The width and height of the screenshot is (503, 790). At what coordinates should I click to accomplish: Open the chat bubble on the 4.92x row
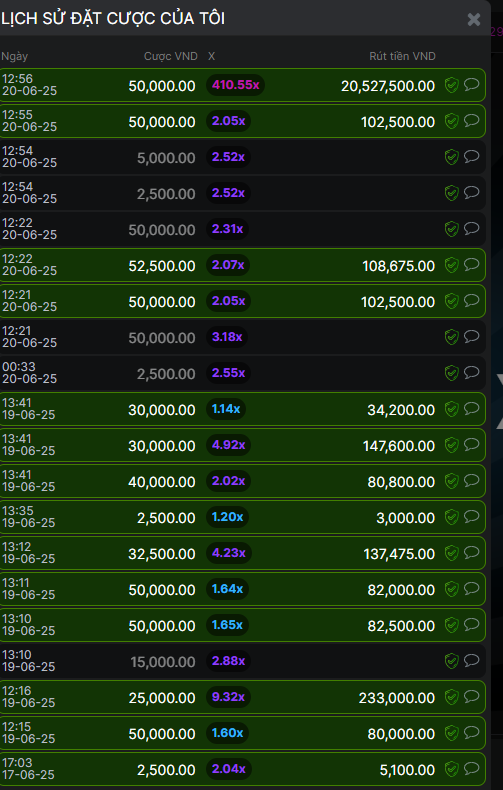click(471, 444)
